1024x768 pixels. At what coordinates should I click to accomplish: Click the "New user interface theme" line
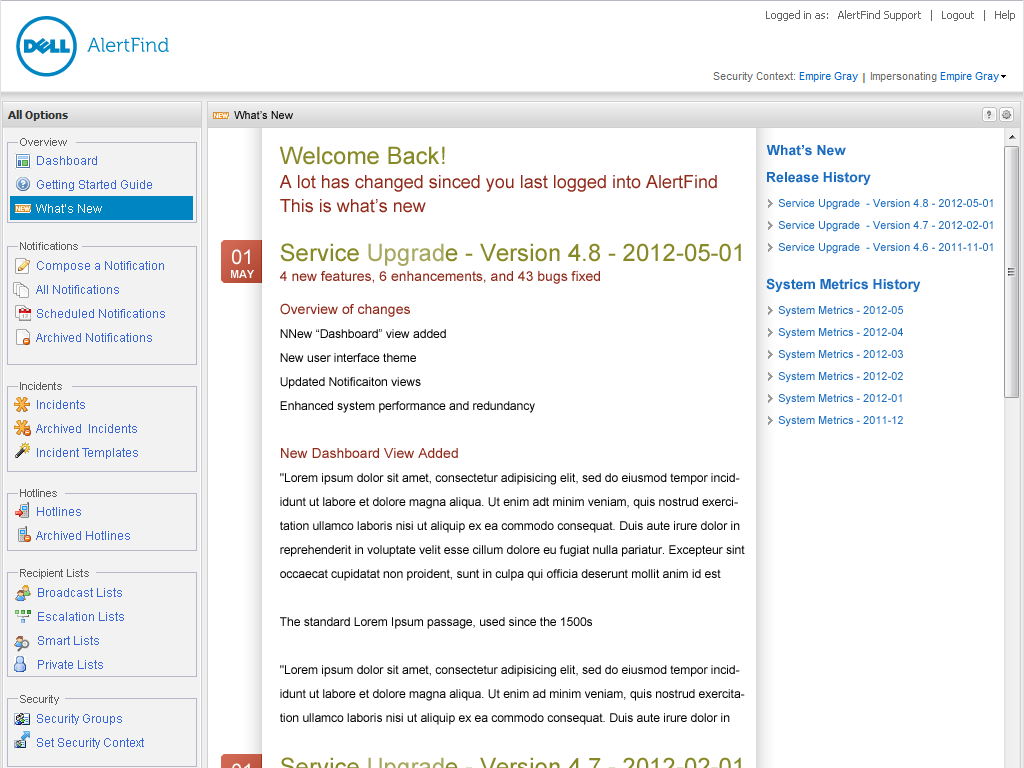click(x=348, y=358)
